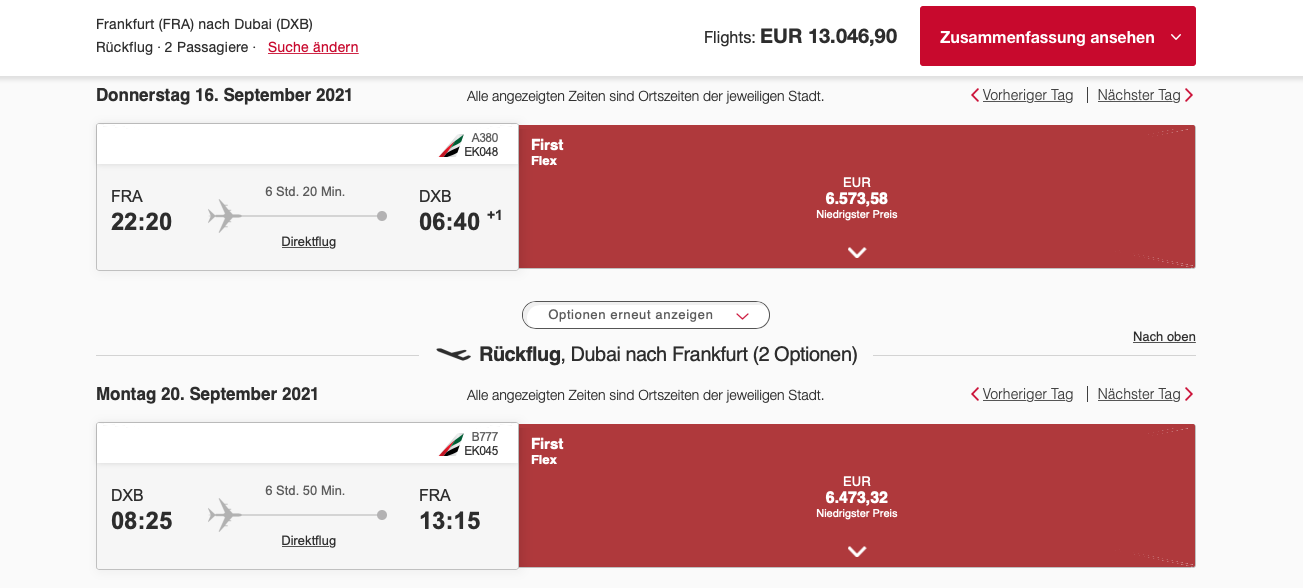Expand return First Flex fare details chevron
The image size is (1303, 588).
point(857,551)
